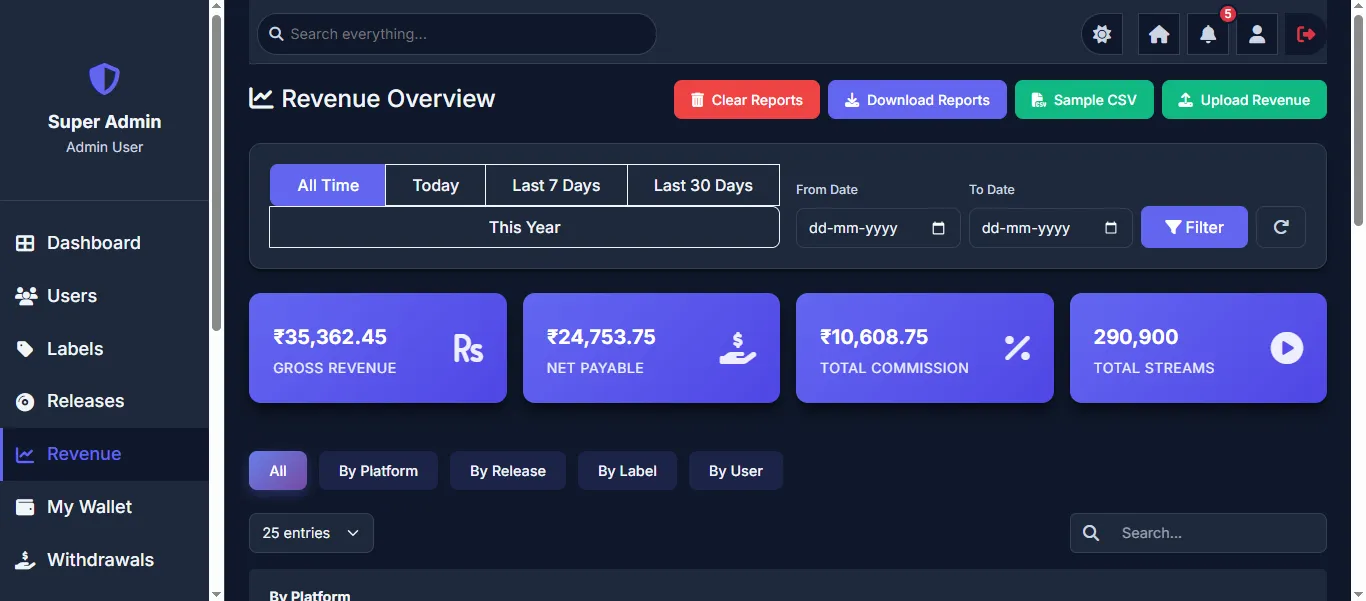1366x601 pixels.
Task: Toggle the light/dark theme sun icon
Action: (x=1102, y=34)
